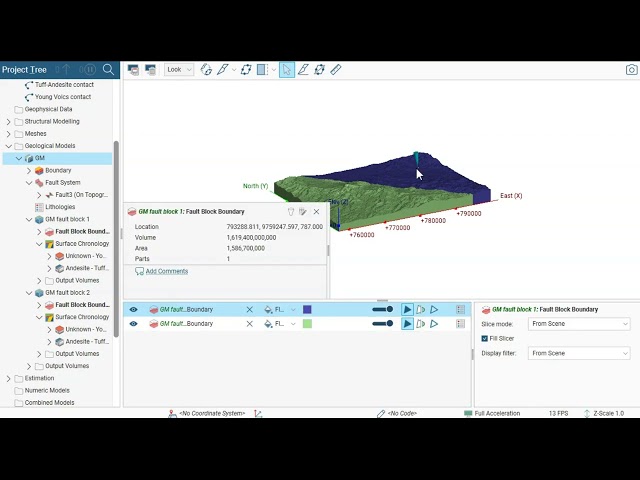Image resolution: width=640 pixels, height=480 pixels.
Task: Toggle the back-face button in green-swatch row
Action: pyautogui.click(x=420, y=324)
